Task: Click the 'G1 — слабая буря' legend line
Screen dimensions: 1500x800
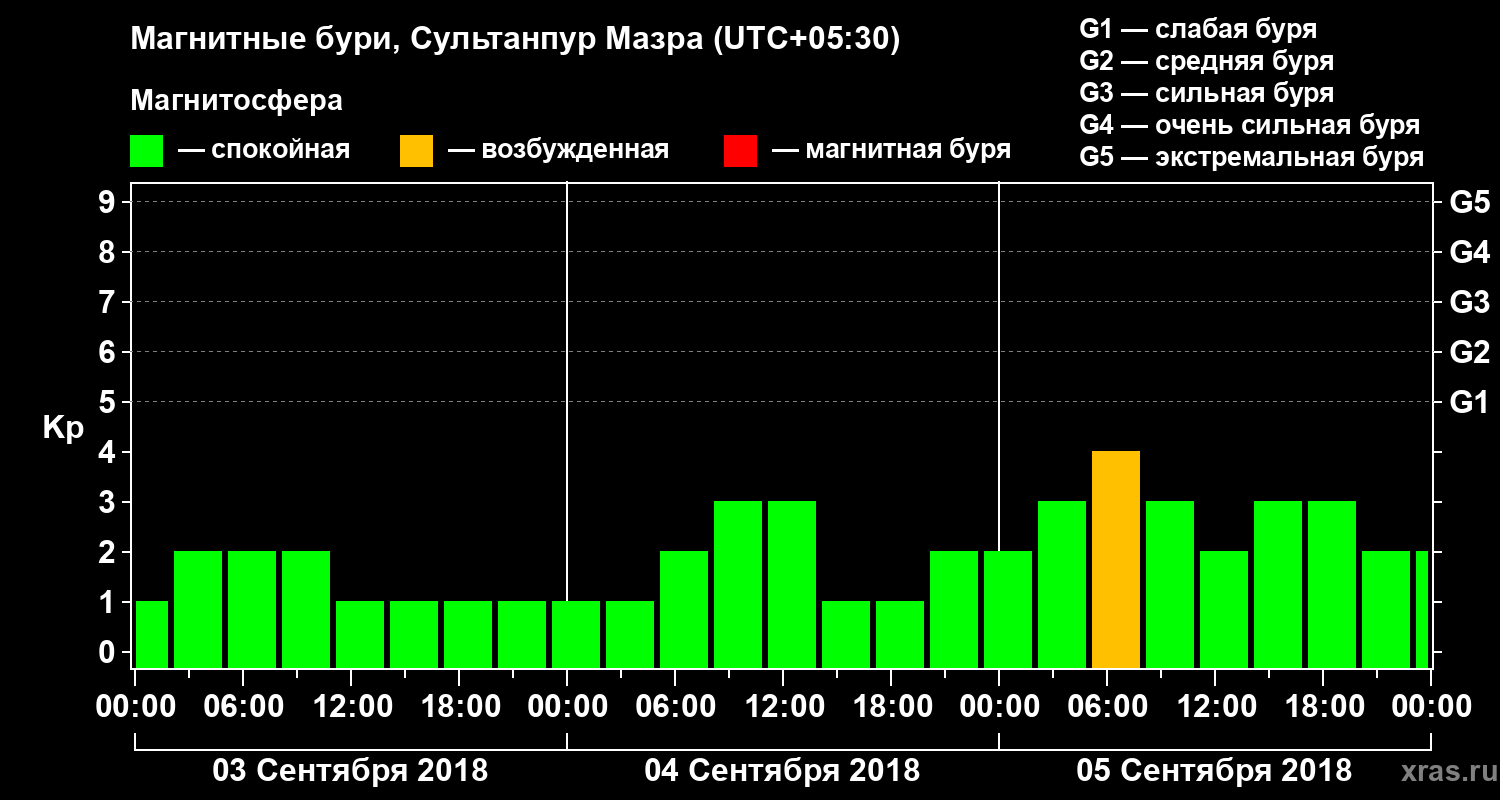Action: (x=1198, y=29)
